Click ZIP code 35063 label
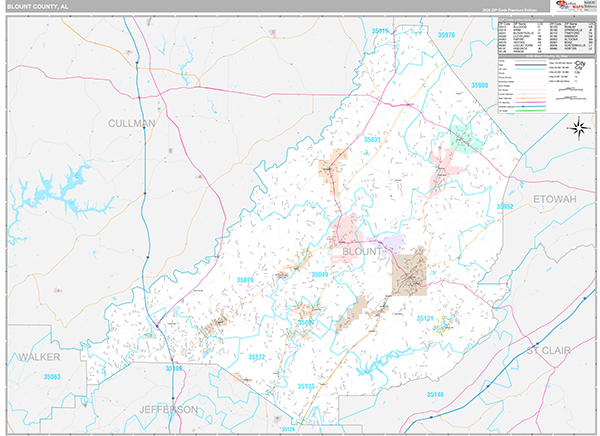Image resolution: width=600 pixels, height=436 pixels. 46,377
